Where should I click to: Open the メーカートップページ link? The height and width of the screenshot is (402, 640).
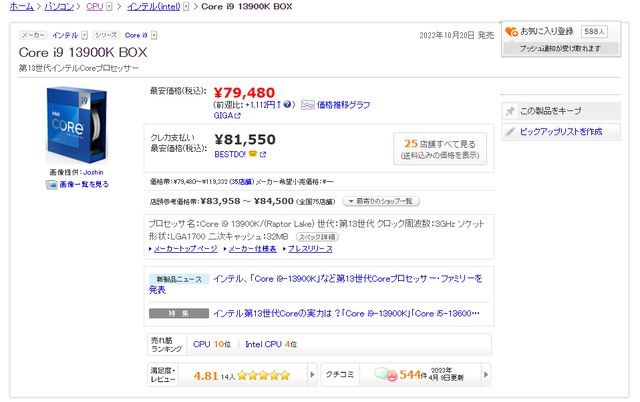pos(186,249)
